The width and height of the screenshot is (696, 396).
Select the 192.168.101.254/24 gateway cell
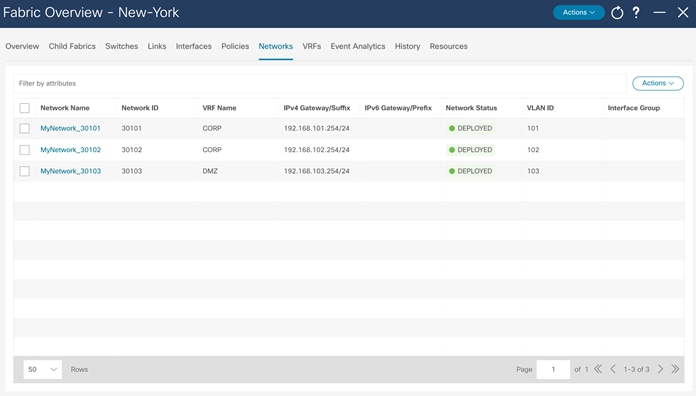click(316, 128)
